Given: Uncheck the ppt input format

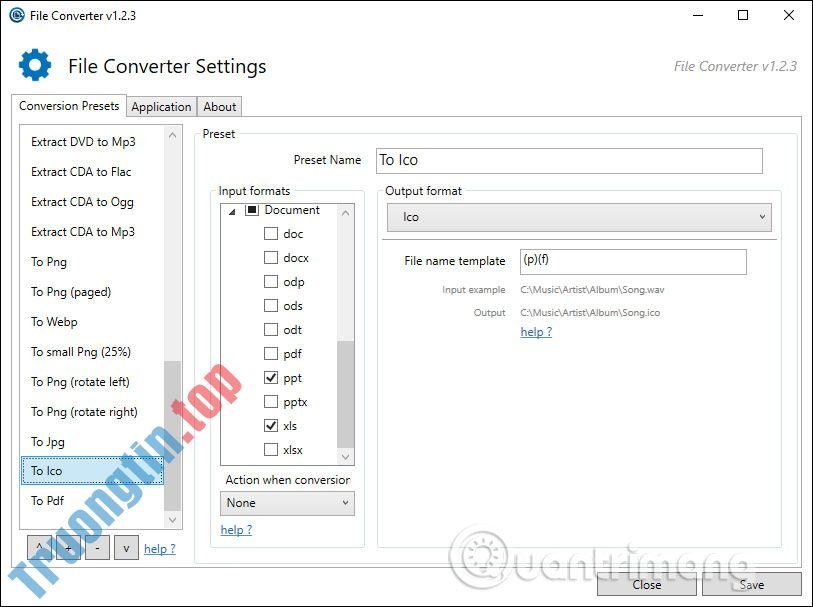Looking at the screenshot, I should coord(271,377).
